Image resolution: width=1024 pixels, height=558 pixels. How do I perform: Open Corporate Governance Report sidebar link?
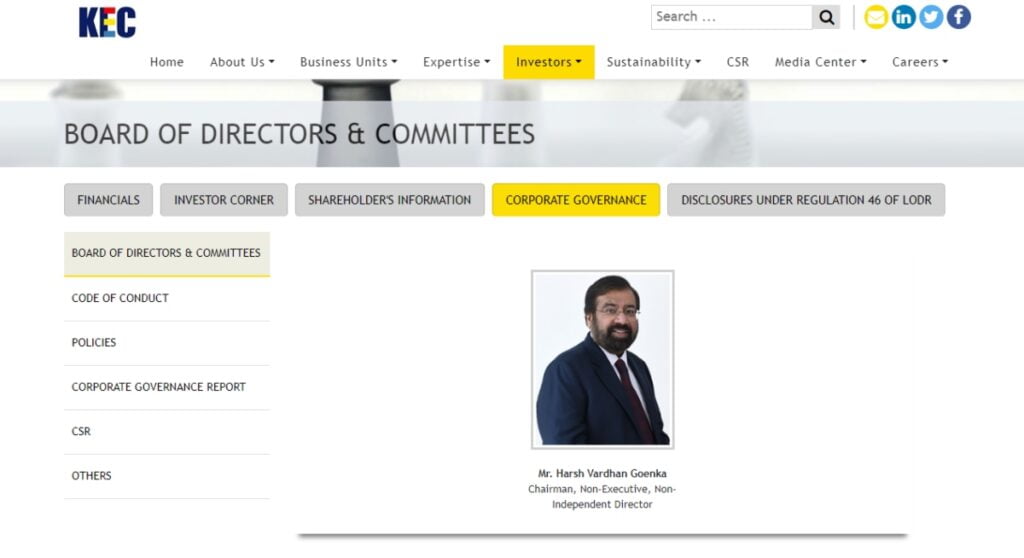tap(167, 387)
